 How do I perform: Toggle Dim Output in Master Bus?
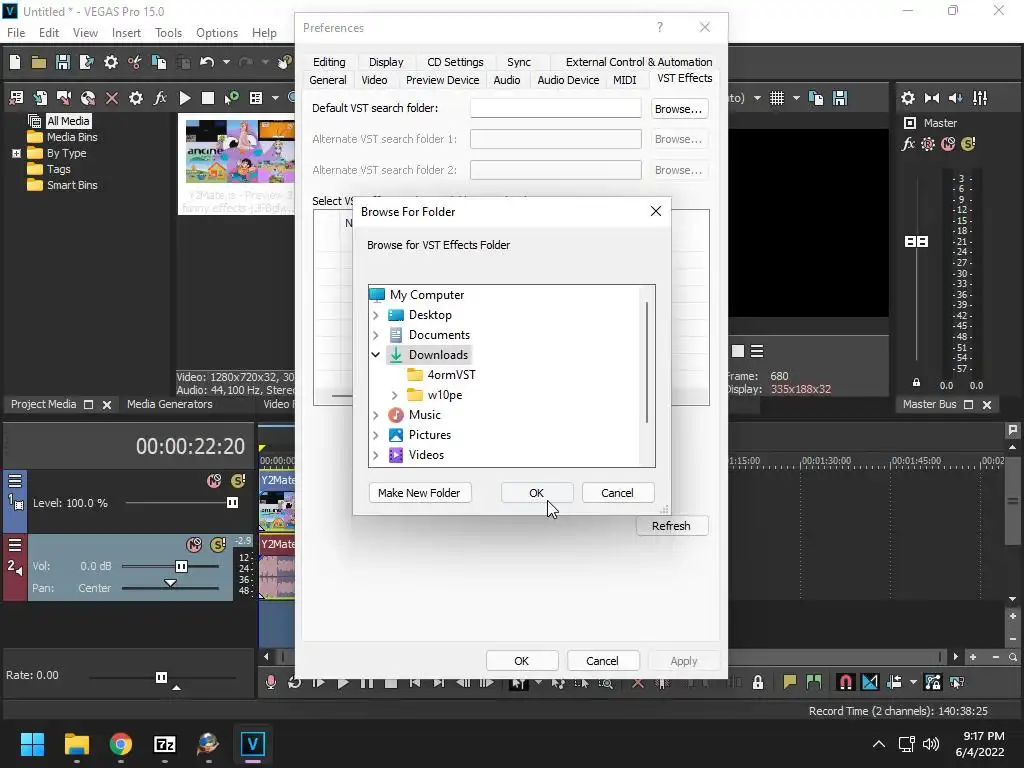point(955,98)
